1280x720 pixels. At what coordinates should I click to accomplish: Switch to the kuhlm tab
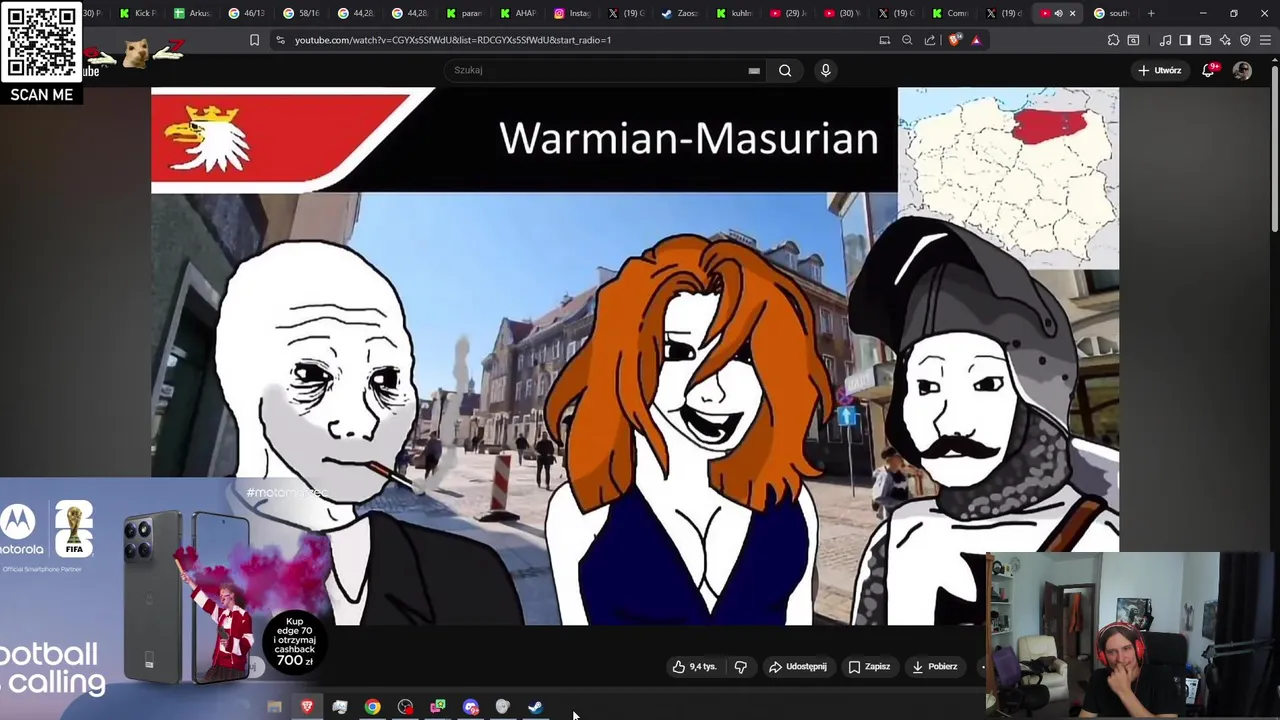[734, 13]
